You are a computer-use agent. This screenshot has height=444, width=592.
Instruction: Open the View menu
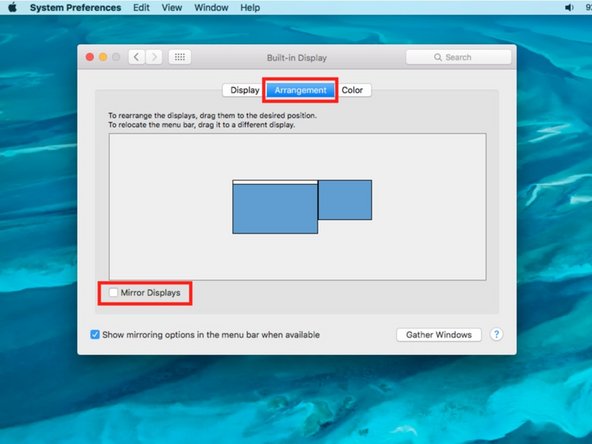pos(172,8)
